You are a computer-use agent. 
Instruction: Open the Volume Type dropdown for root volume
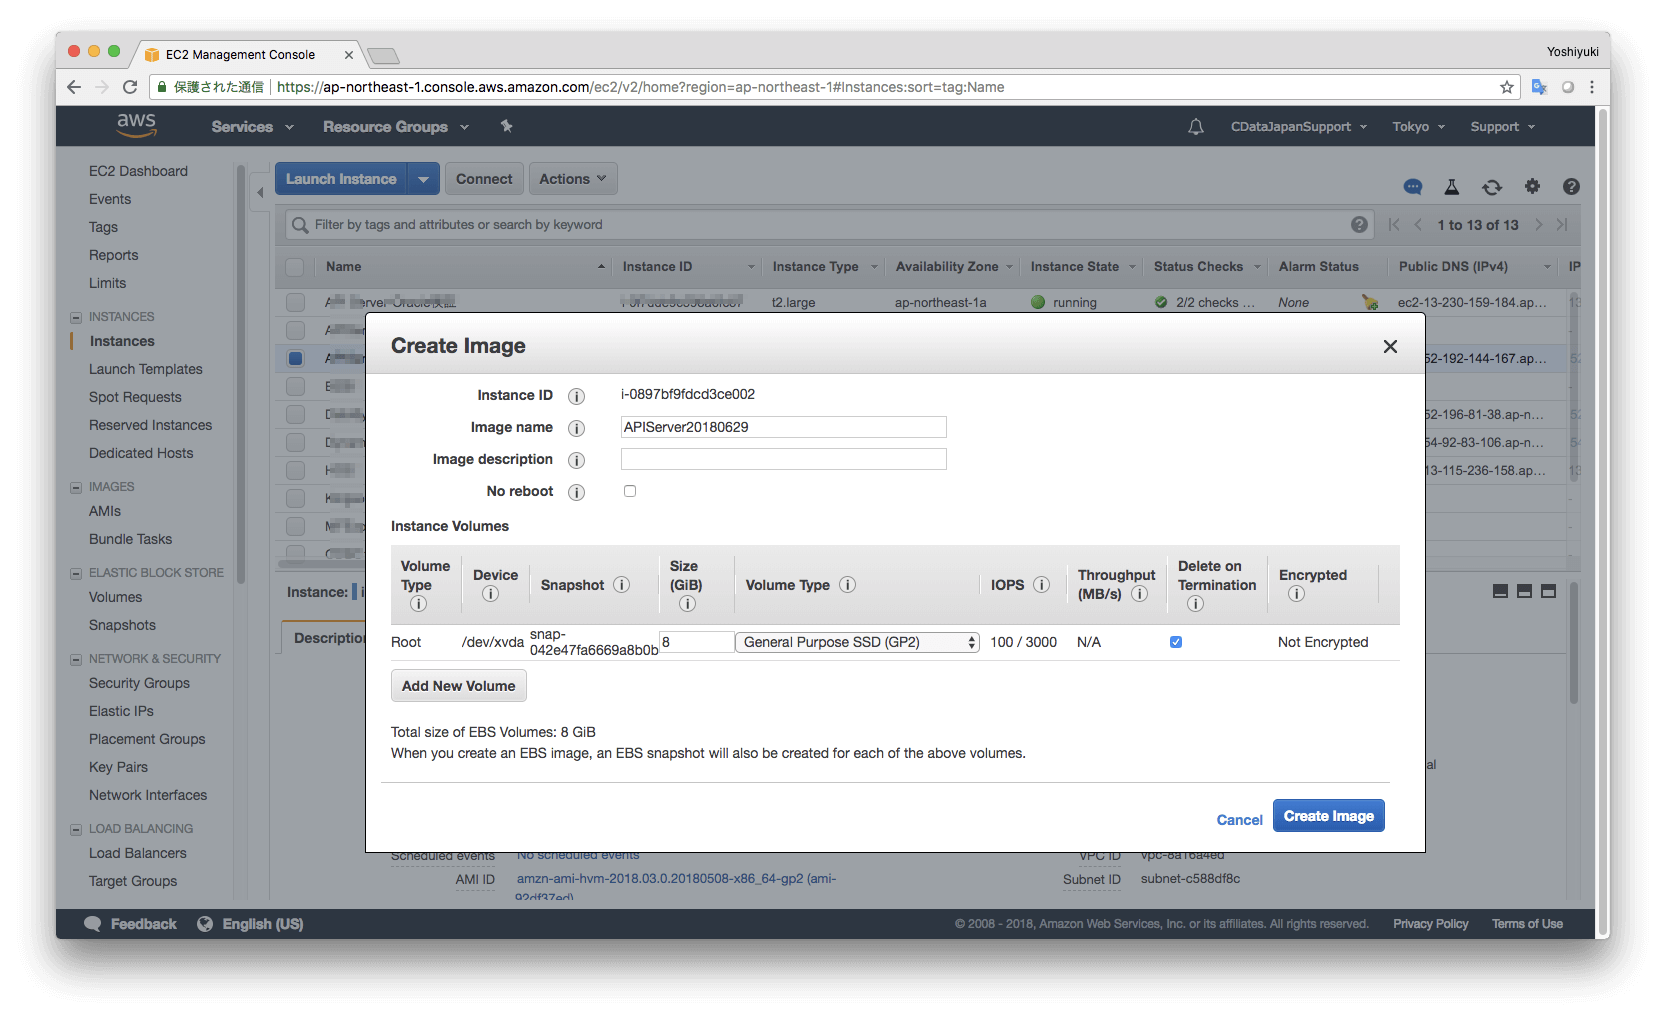click(857, 642)
